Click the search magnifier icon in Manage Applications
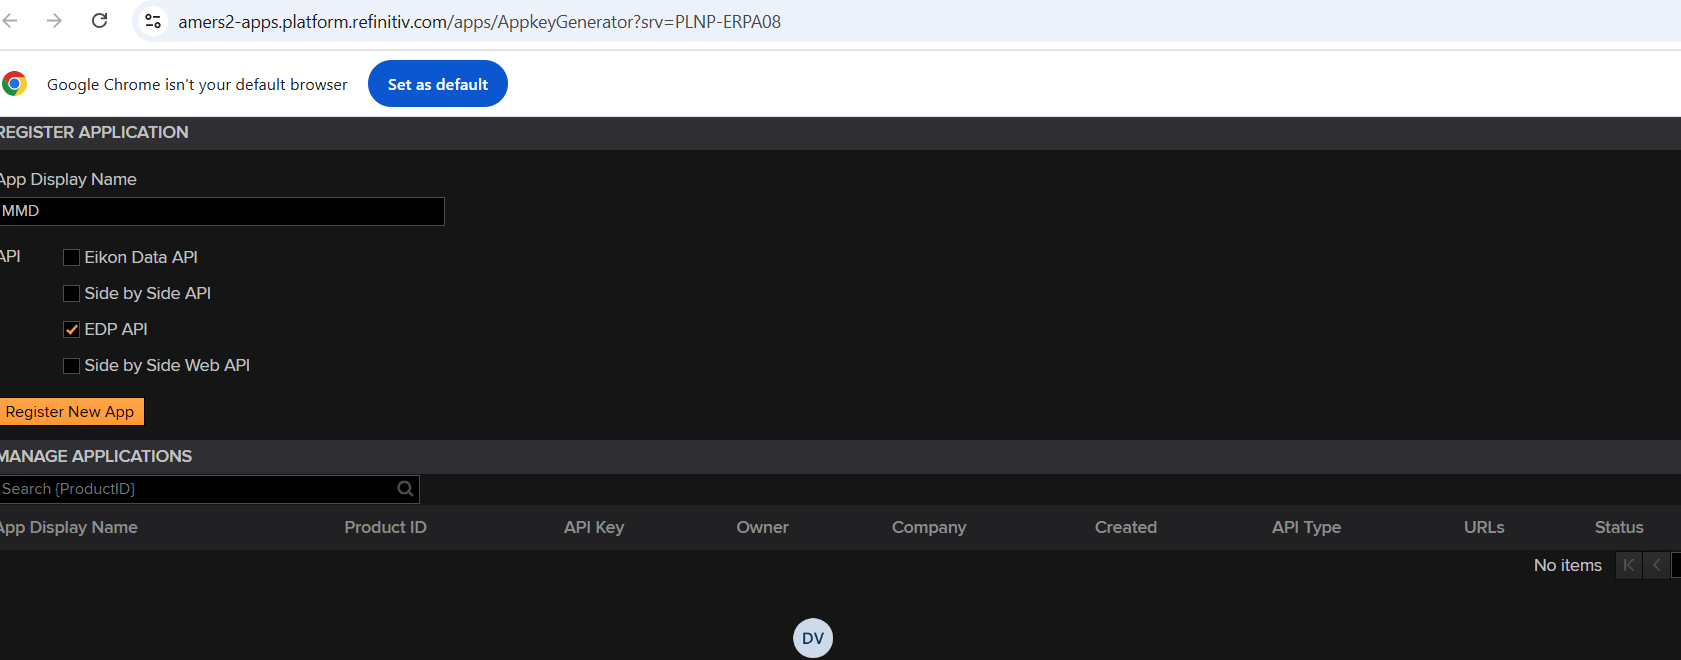Screen dimensions: 1681x660 point(405,489)
